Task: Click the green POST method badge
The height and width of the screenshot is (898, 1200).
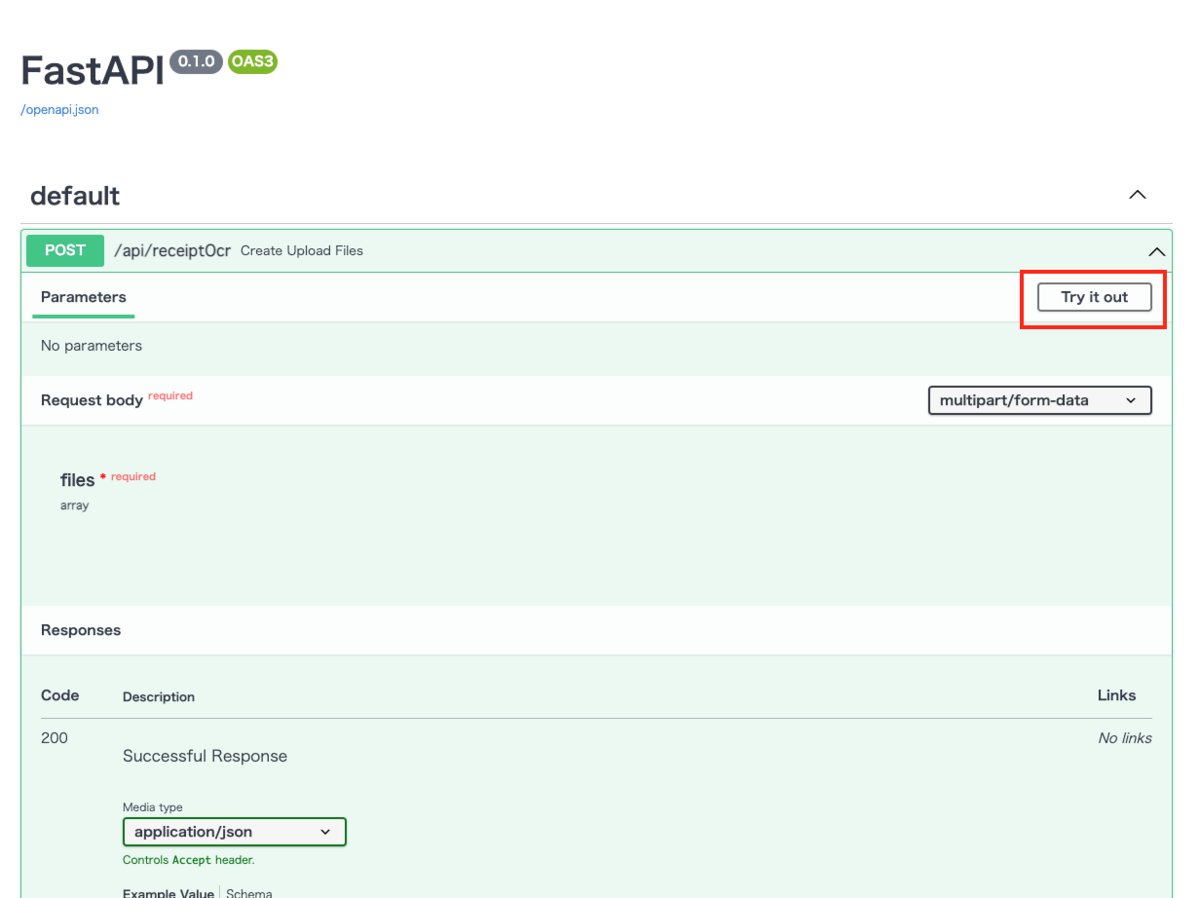Action: 64,250
